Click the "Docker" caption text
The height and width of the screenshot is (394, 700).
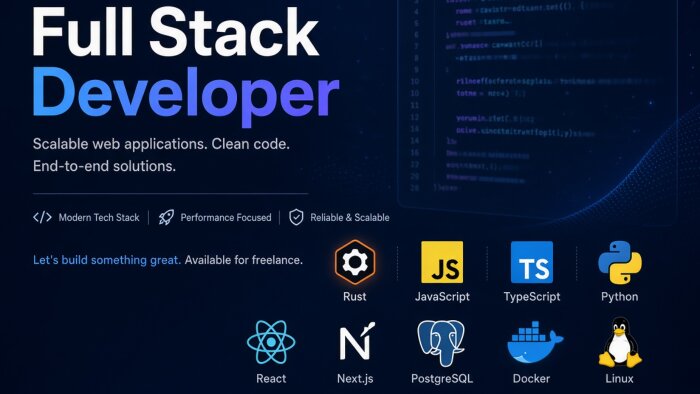coord(531,379)
